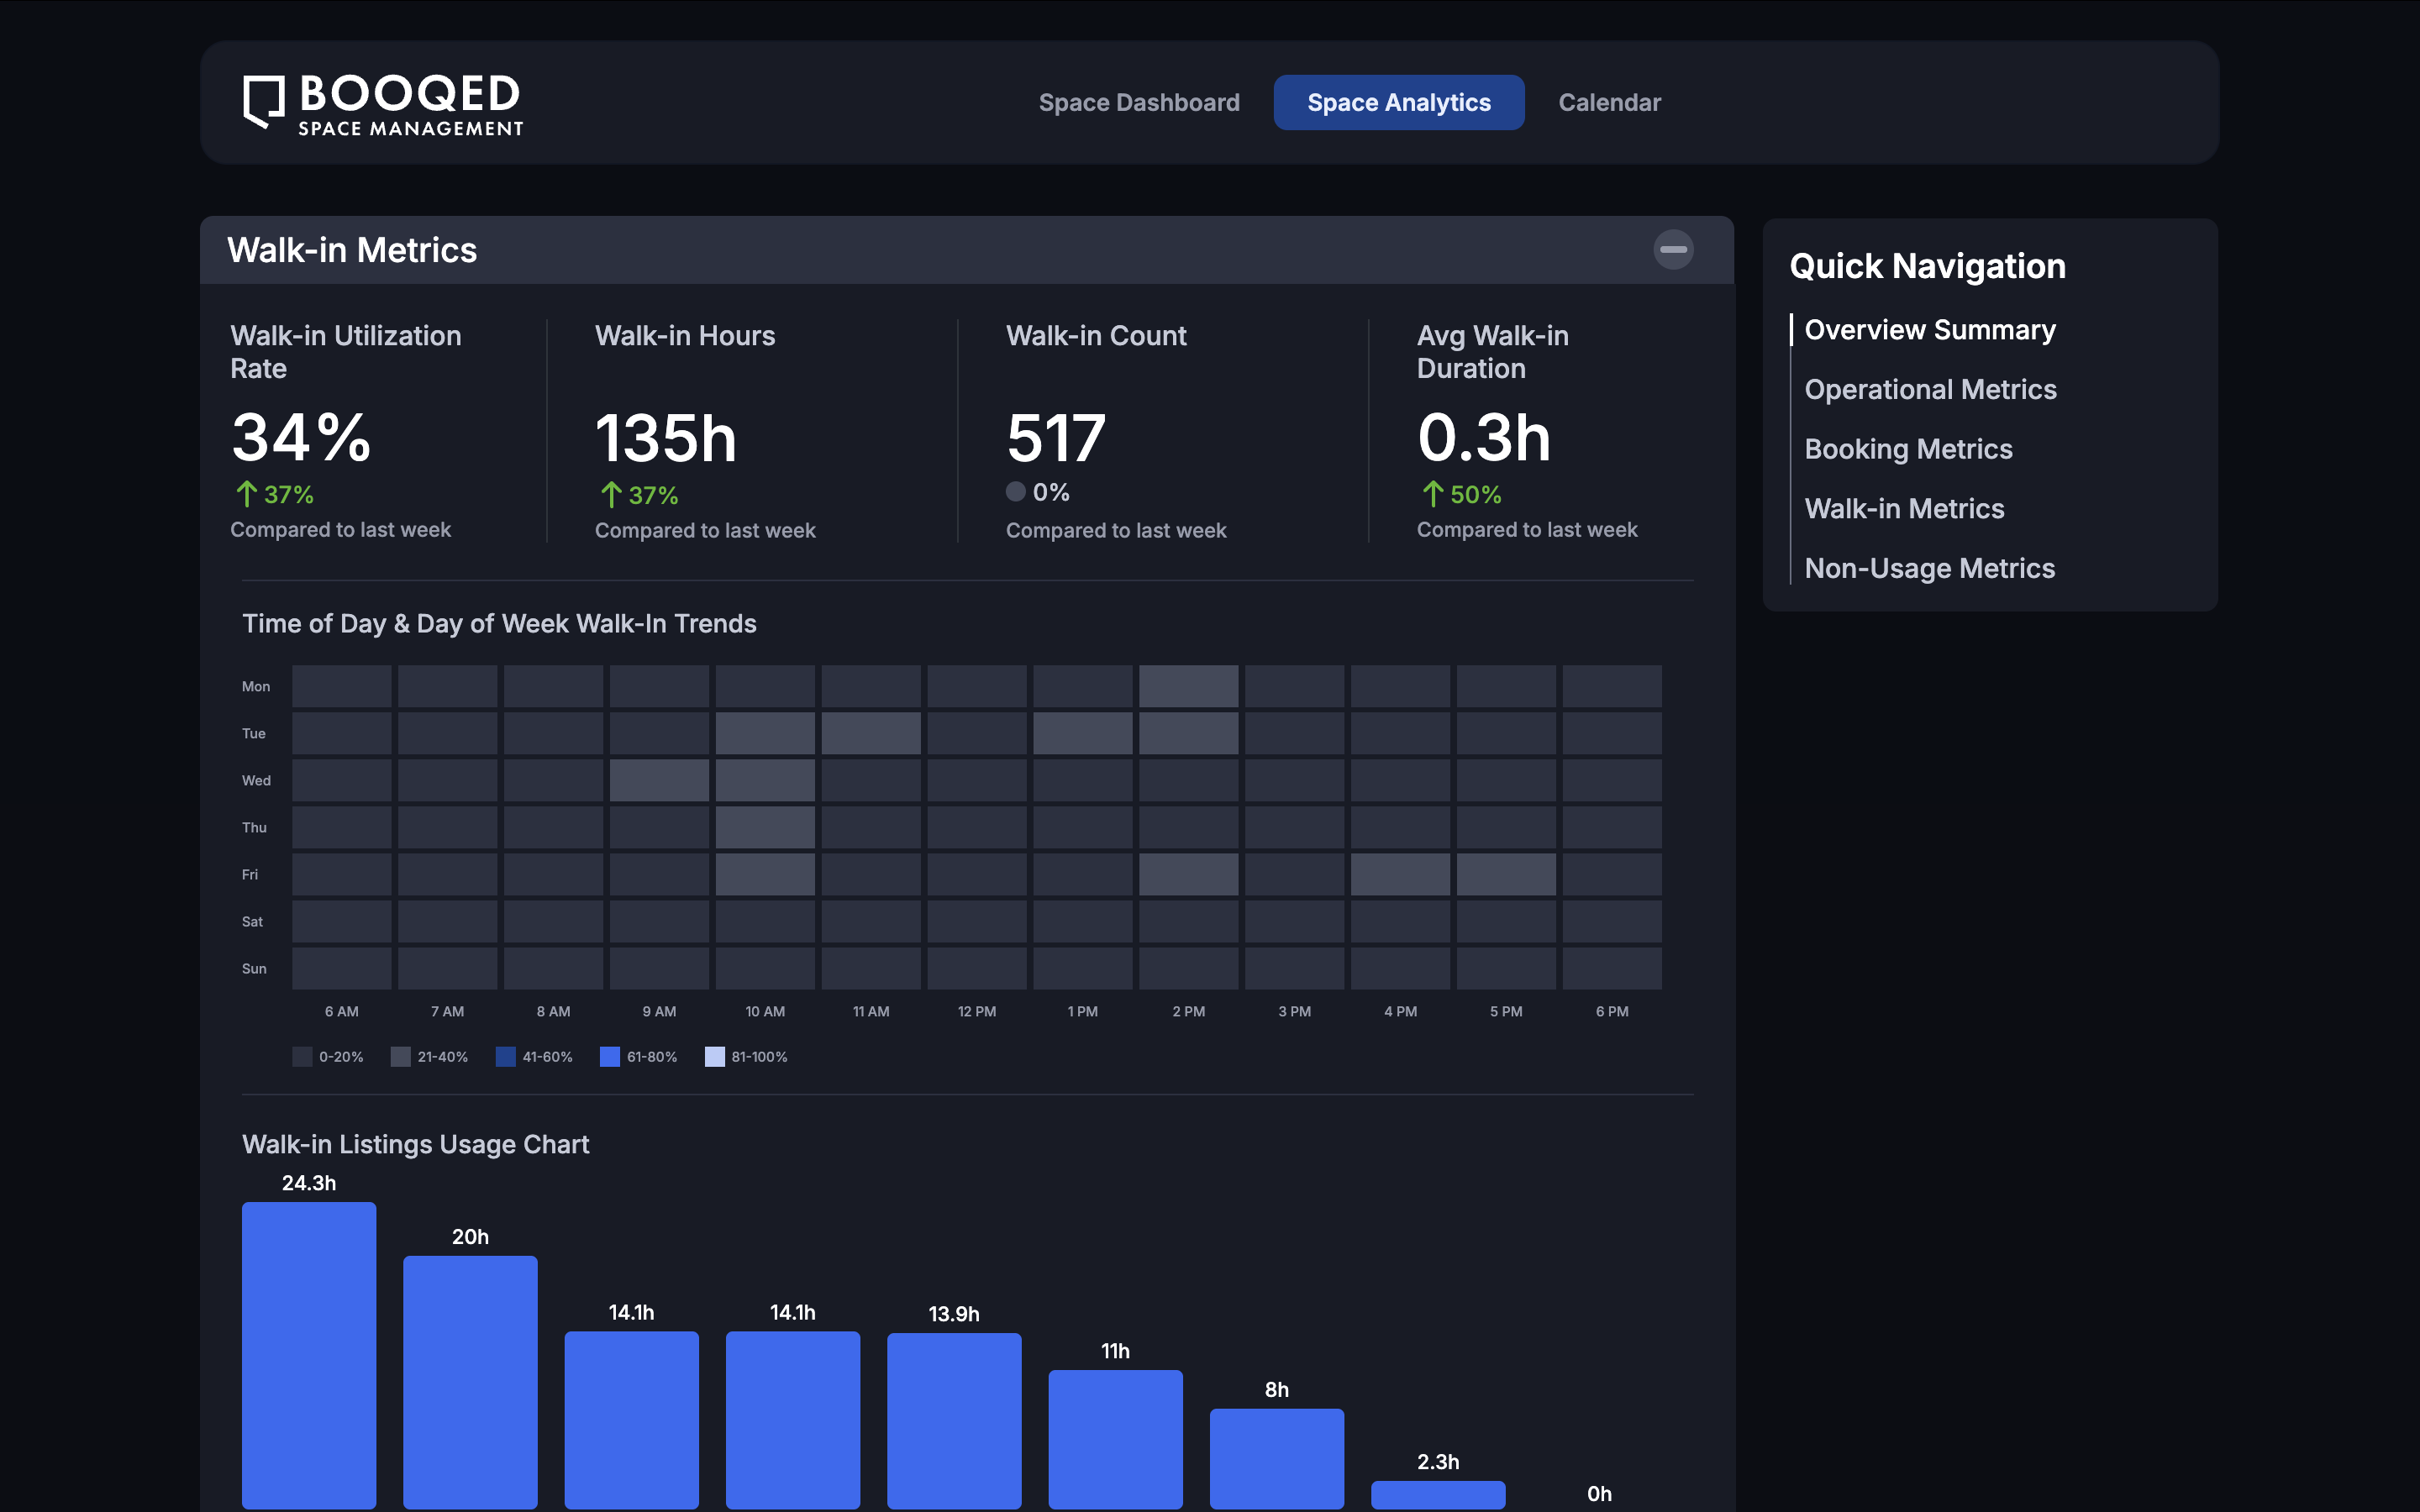Select the 0-20% legend color swatch
The image size is (2420, 1512).
[303, 1056]
